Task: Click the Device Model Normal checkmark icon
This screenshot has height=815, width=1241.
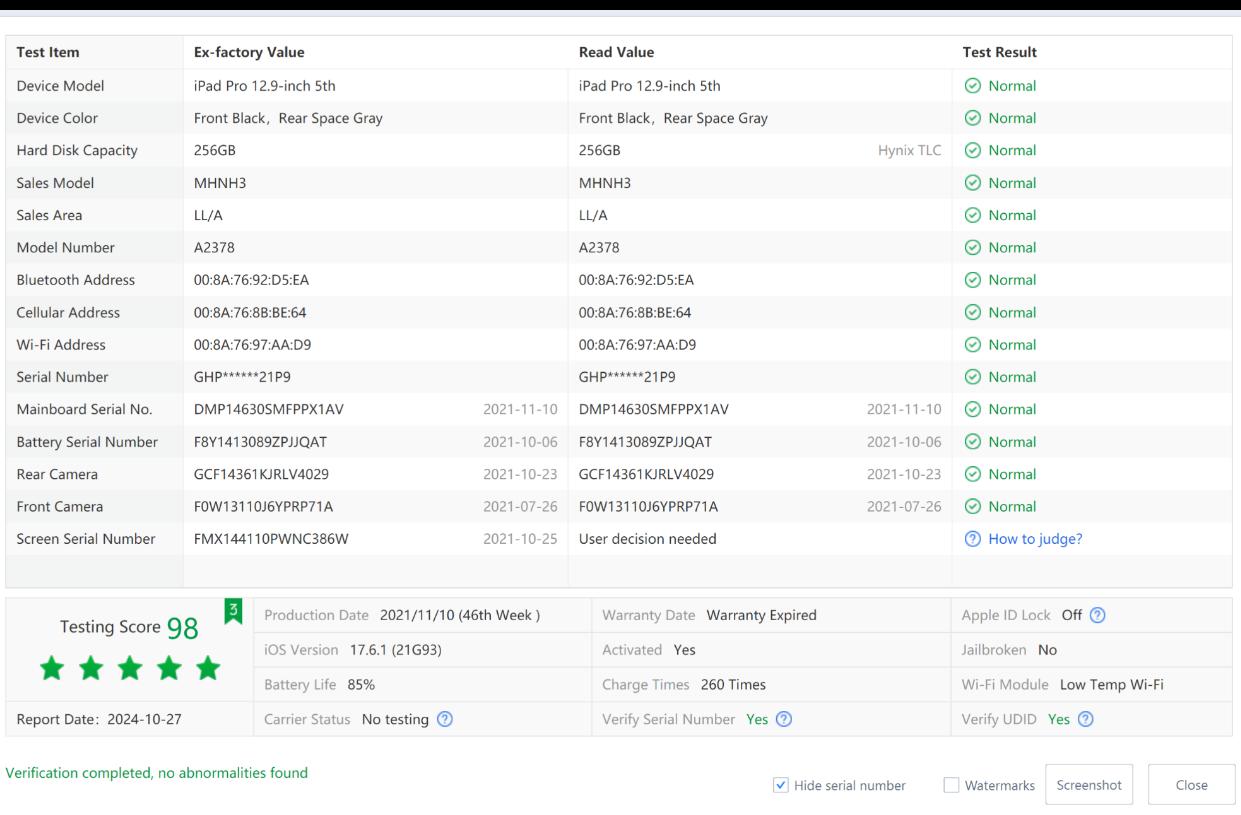Action: pyautogui.click(x=971, y=86)
